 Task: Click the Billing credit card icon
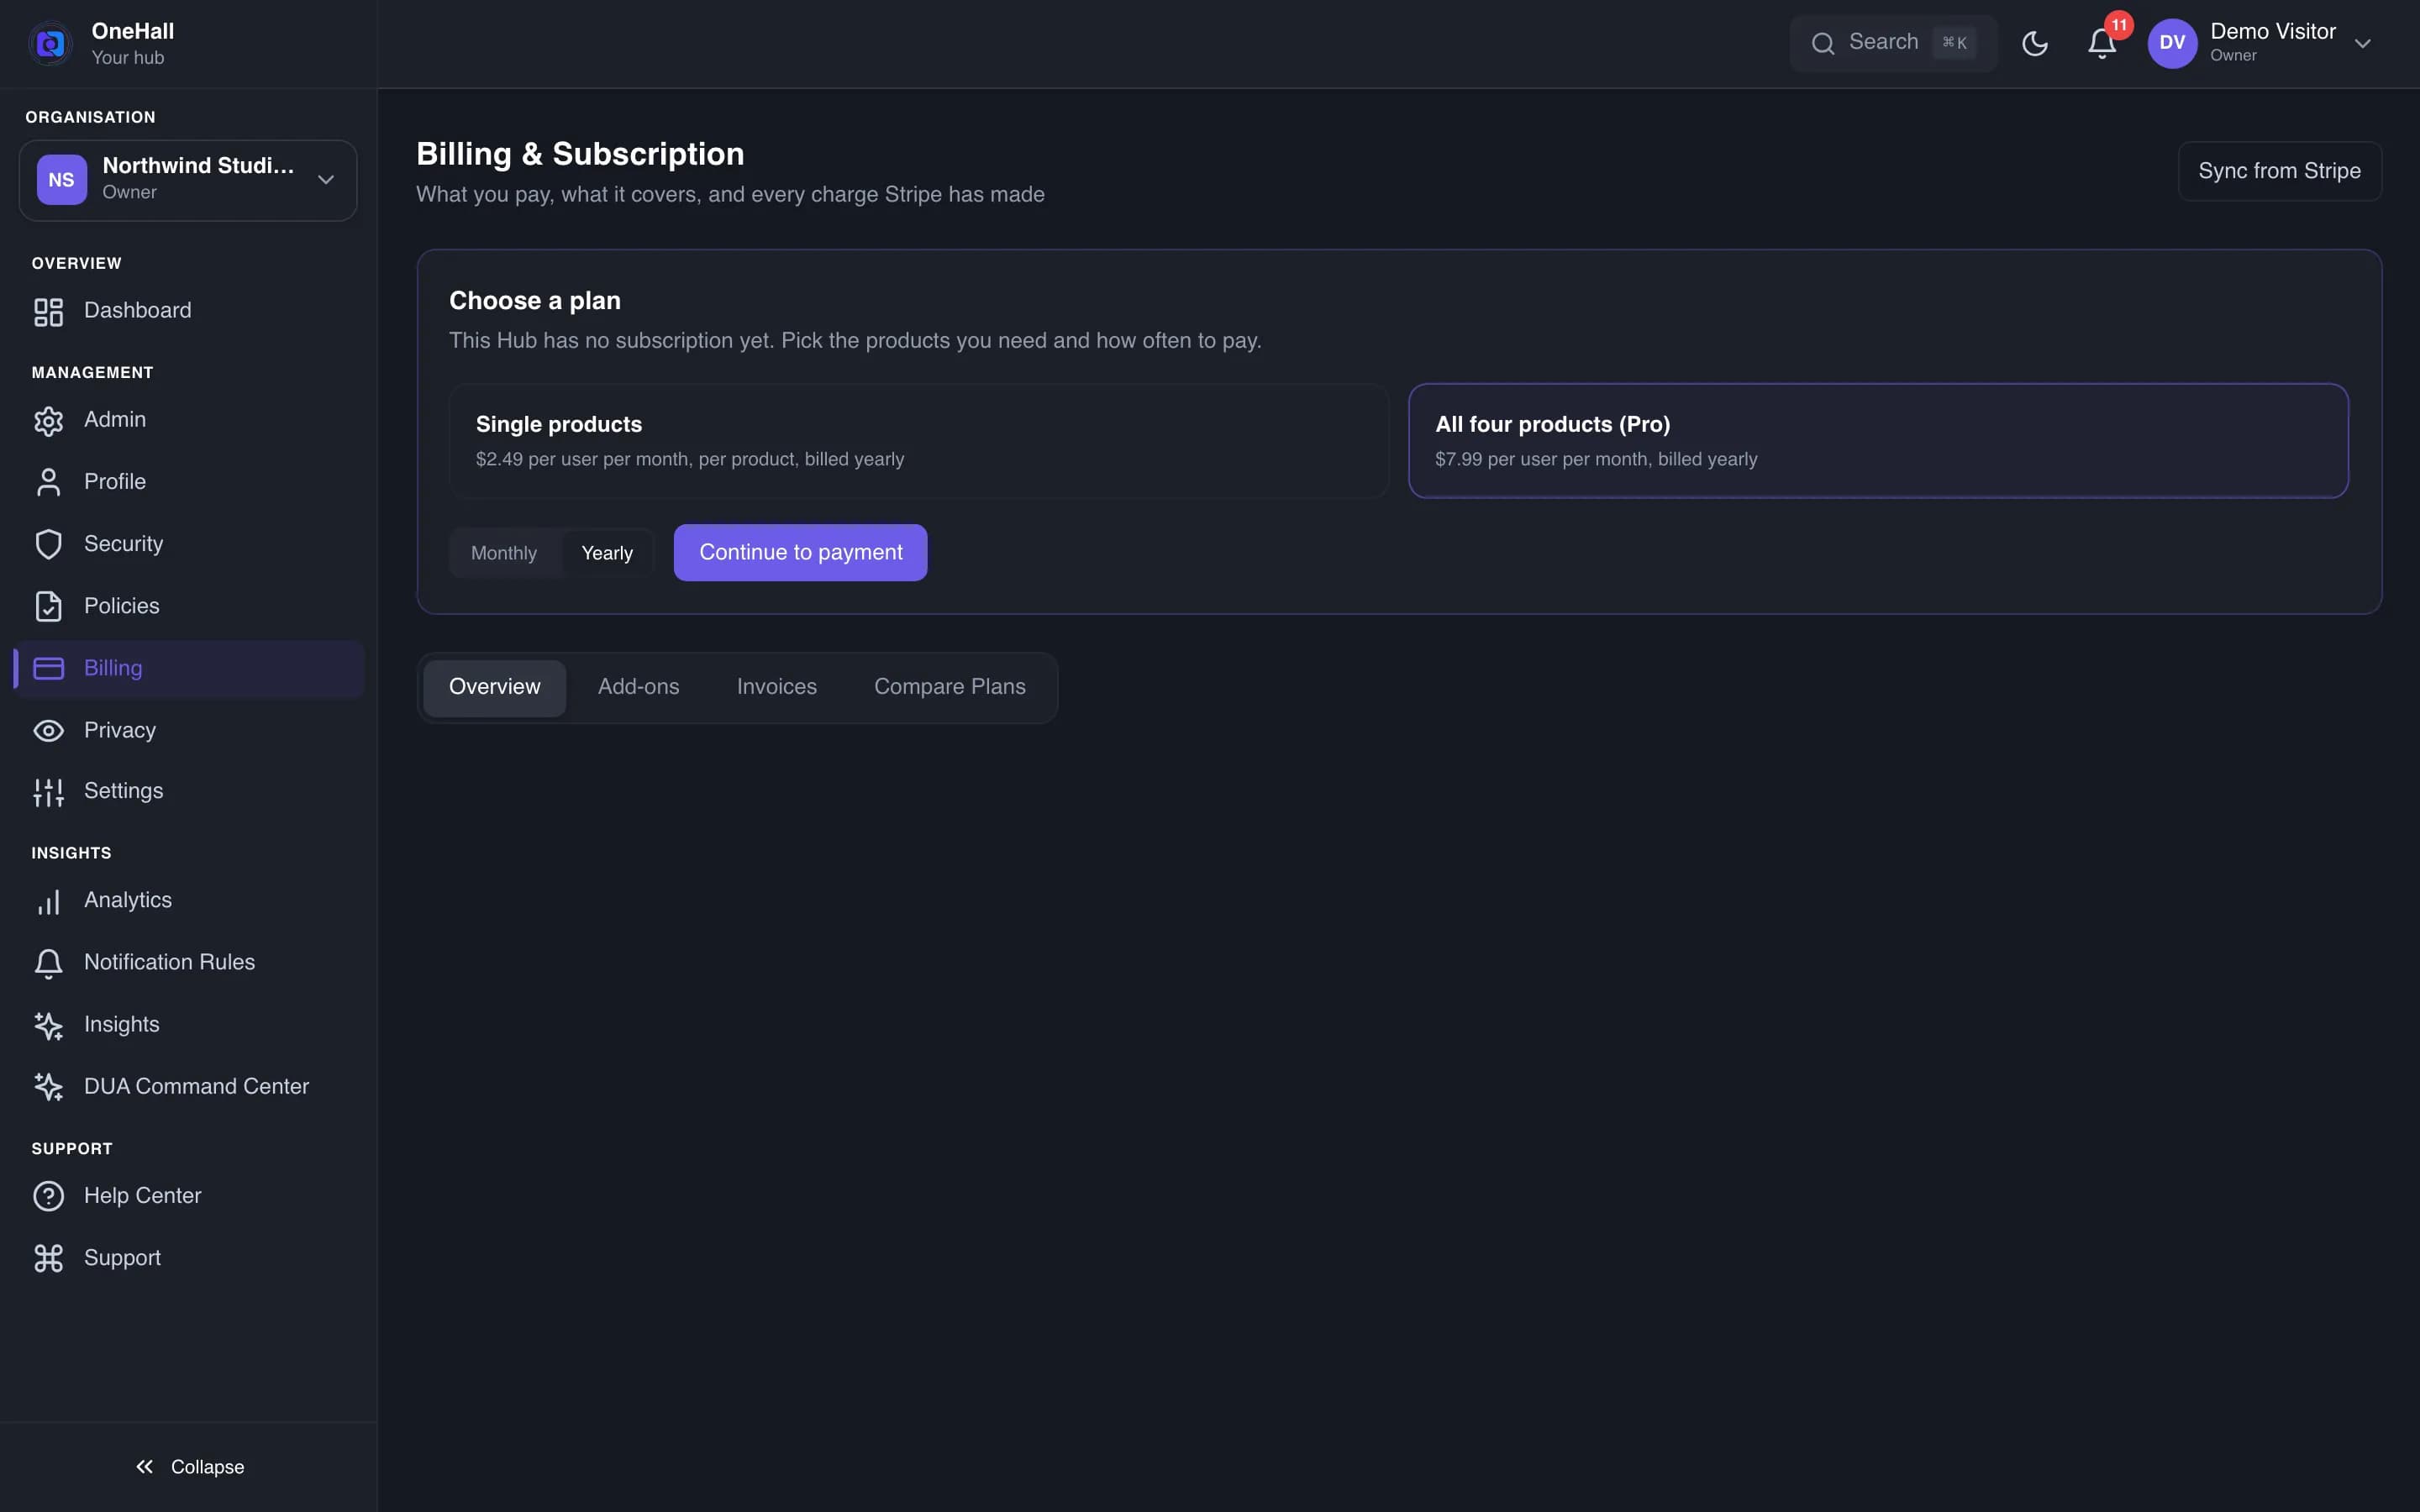(48, 668)
